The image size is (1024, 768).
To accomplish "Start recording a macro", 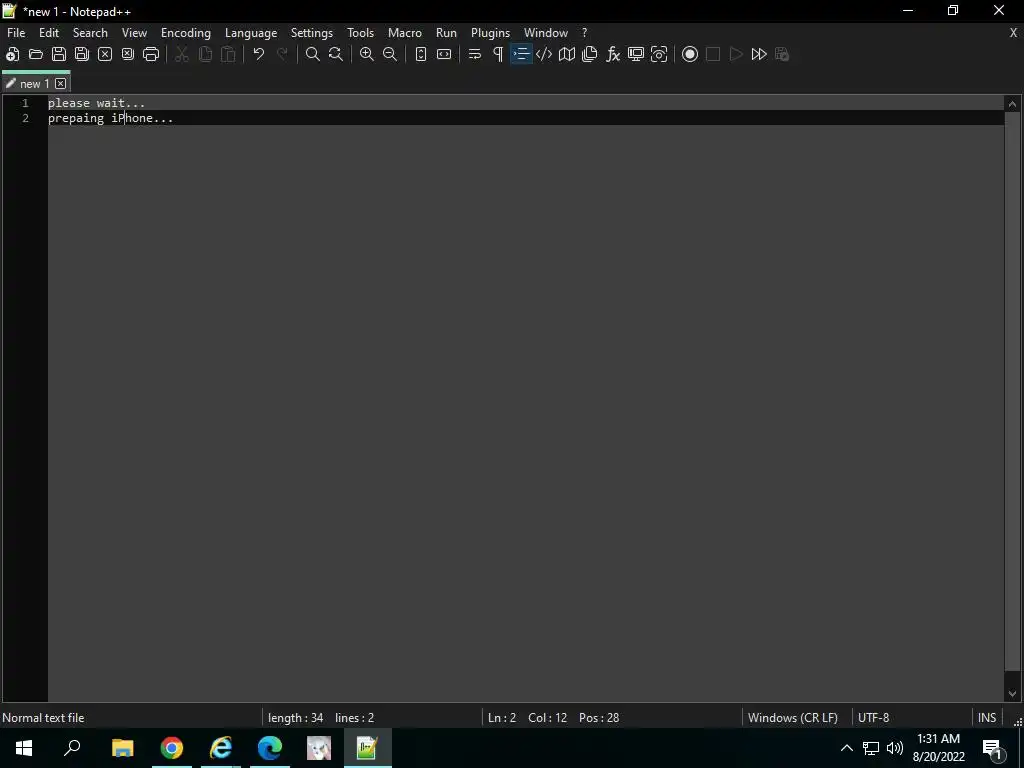I will [690, 54].
